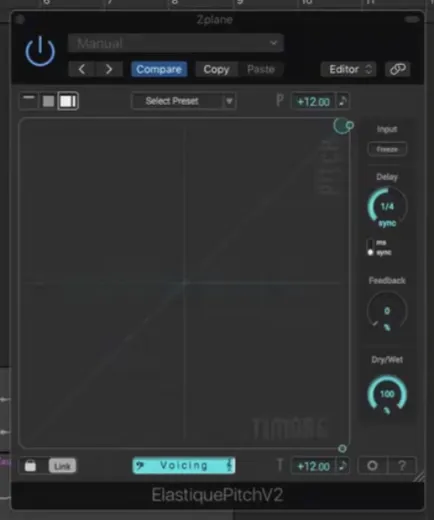Click the question mark help icon
Viewport: 434px width, 520px height.
point(402,465)
